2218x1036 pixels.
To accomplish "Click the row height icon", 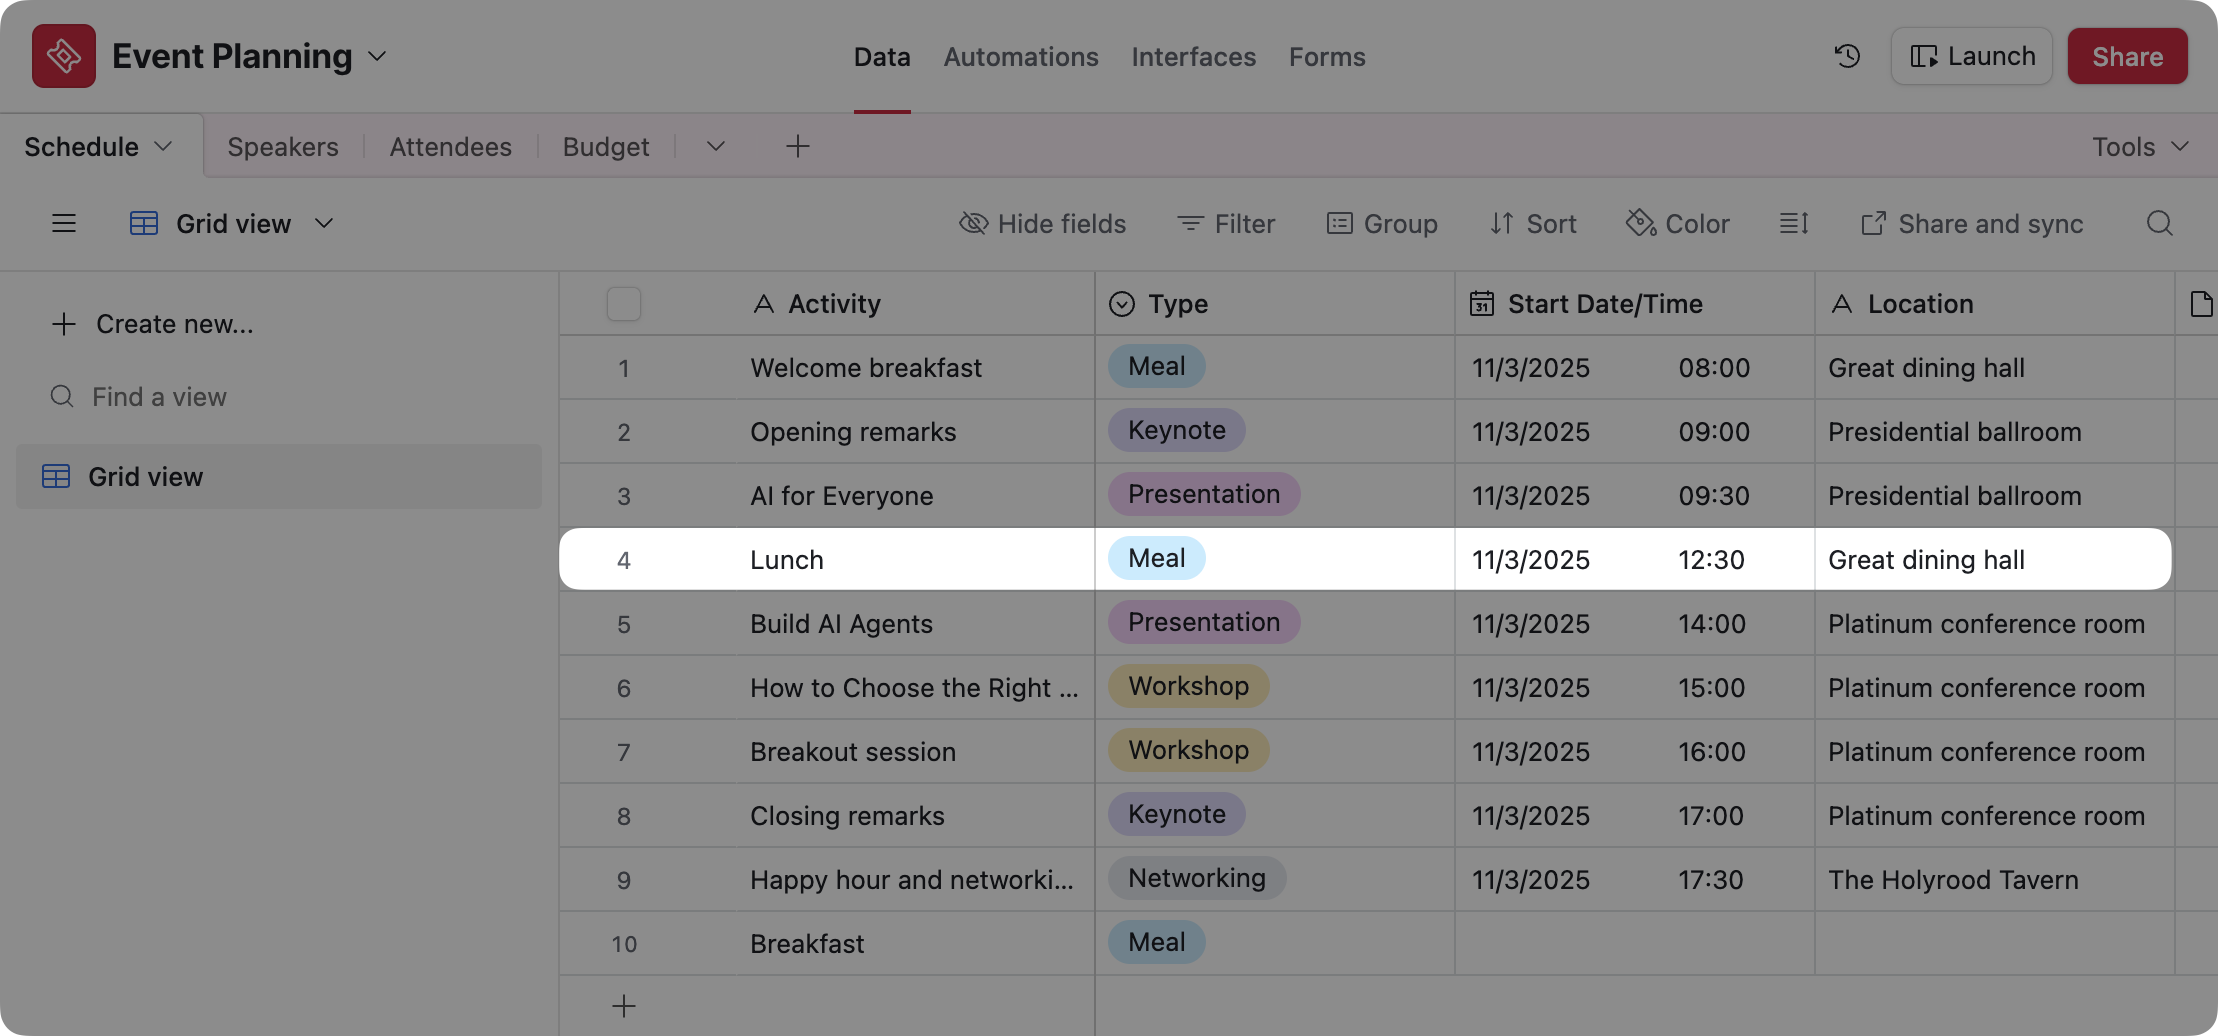I will tap(1794, 223).
